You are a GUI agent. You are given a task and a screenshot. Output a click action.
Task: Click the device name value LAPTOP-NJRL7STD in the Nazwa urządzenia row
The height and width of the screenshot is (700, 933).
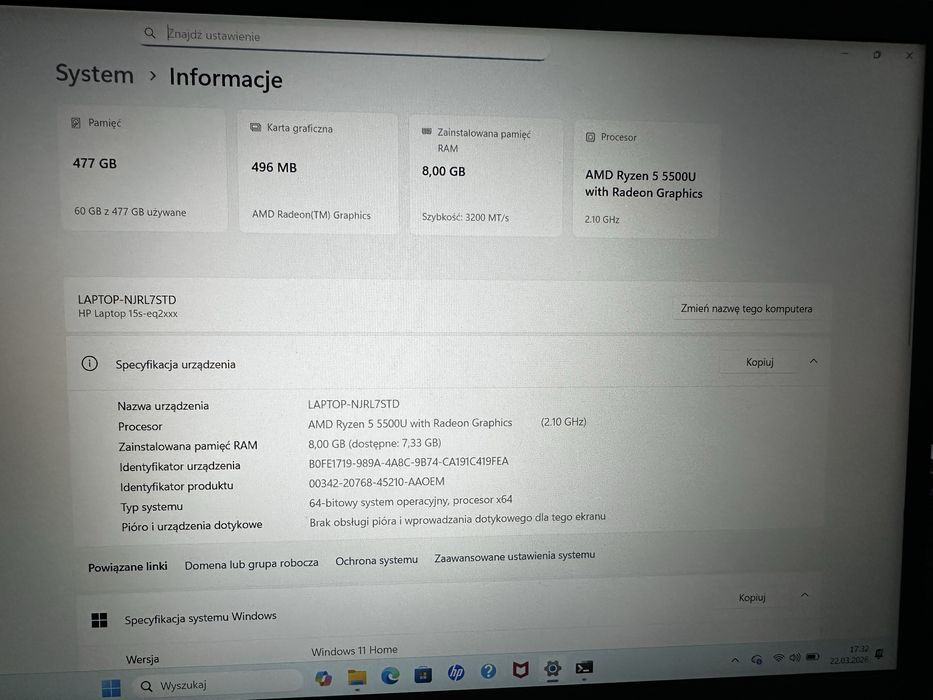(353, 404)
